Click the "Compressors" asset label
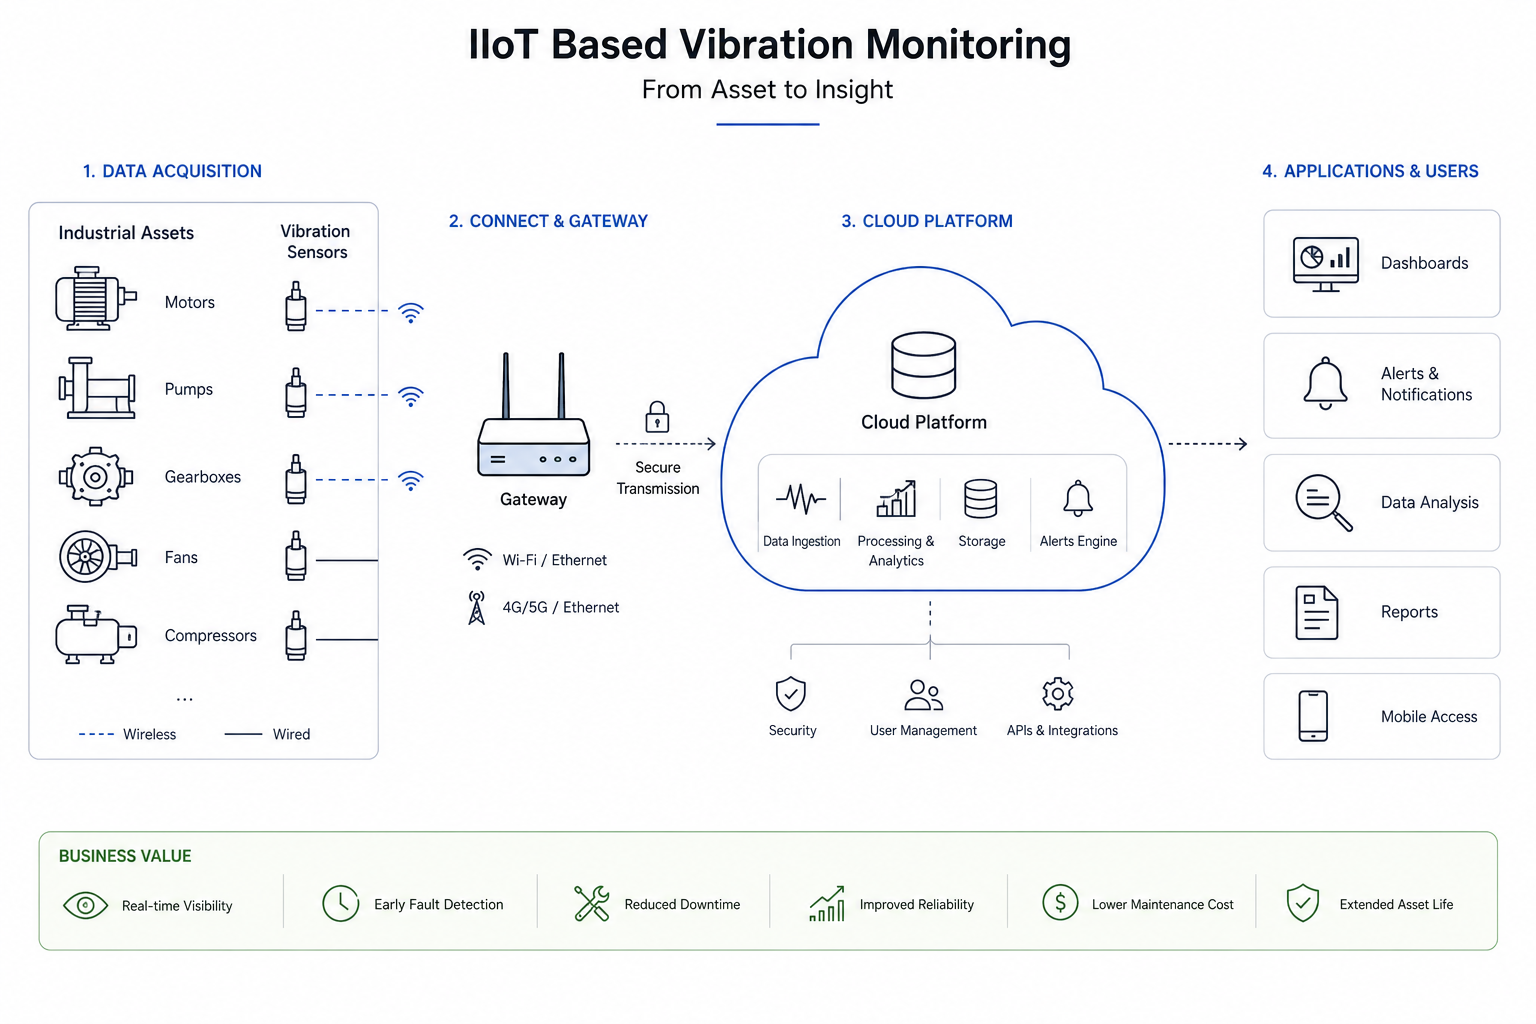Screen dimensions: 1536x1024 (x=210, y=635)
